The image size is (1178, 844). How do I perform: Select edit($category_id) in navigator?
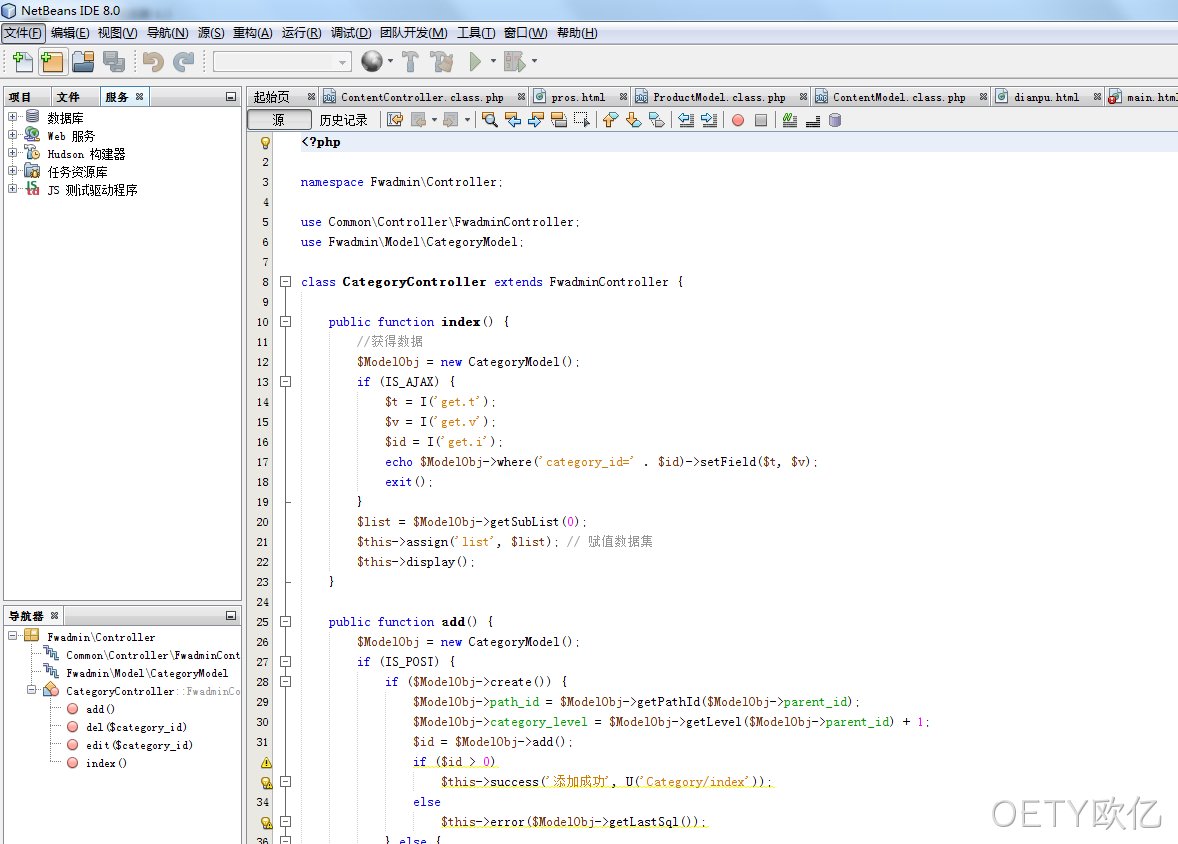pos(139,745)
